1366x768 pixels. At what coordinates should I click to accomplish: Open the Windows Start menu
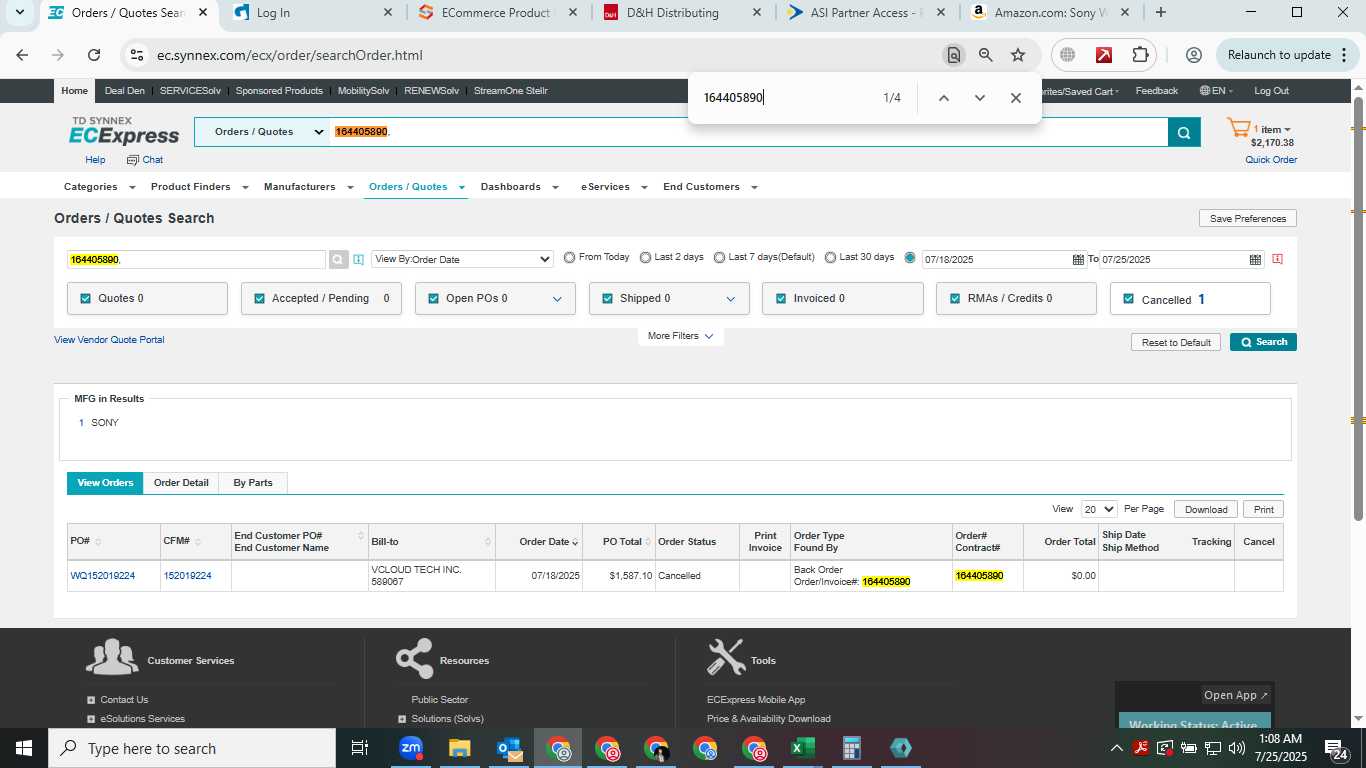24,748
